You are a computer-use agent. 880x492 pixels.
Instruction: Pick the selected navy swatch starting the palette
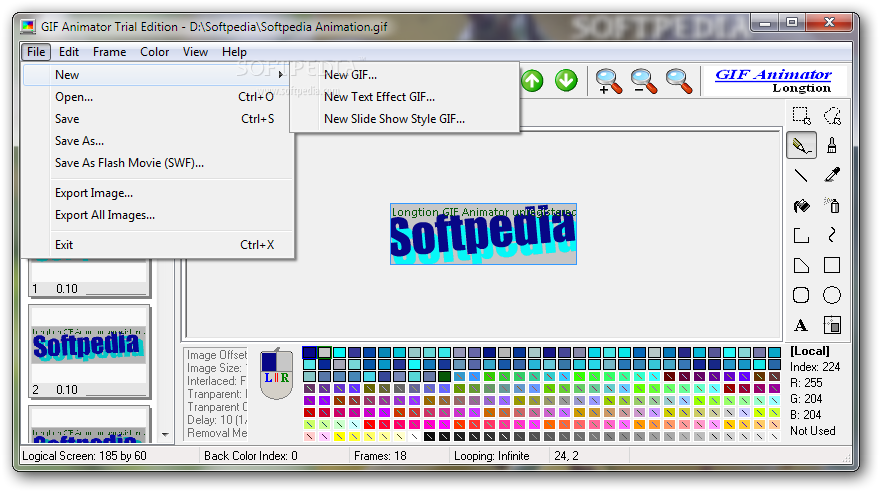pos(309,352)
